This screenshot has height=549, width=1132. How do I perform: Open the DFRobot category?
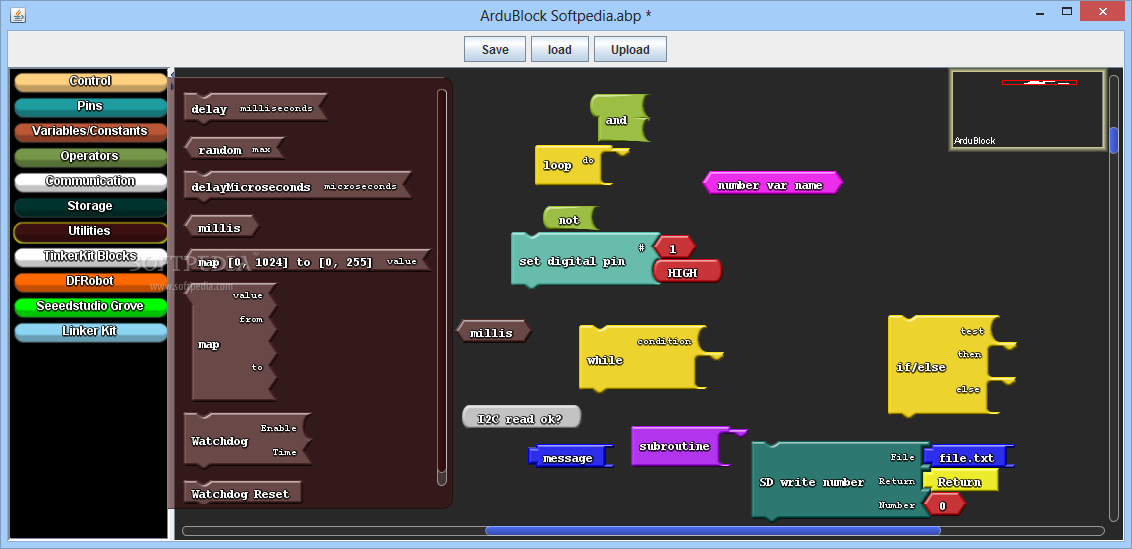90,282
